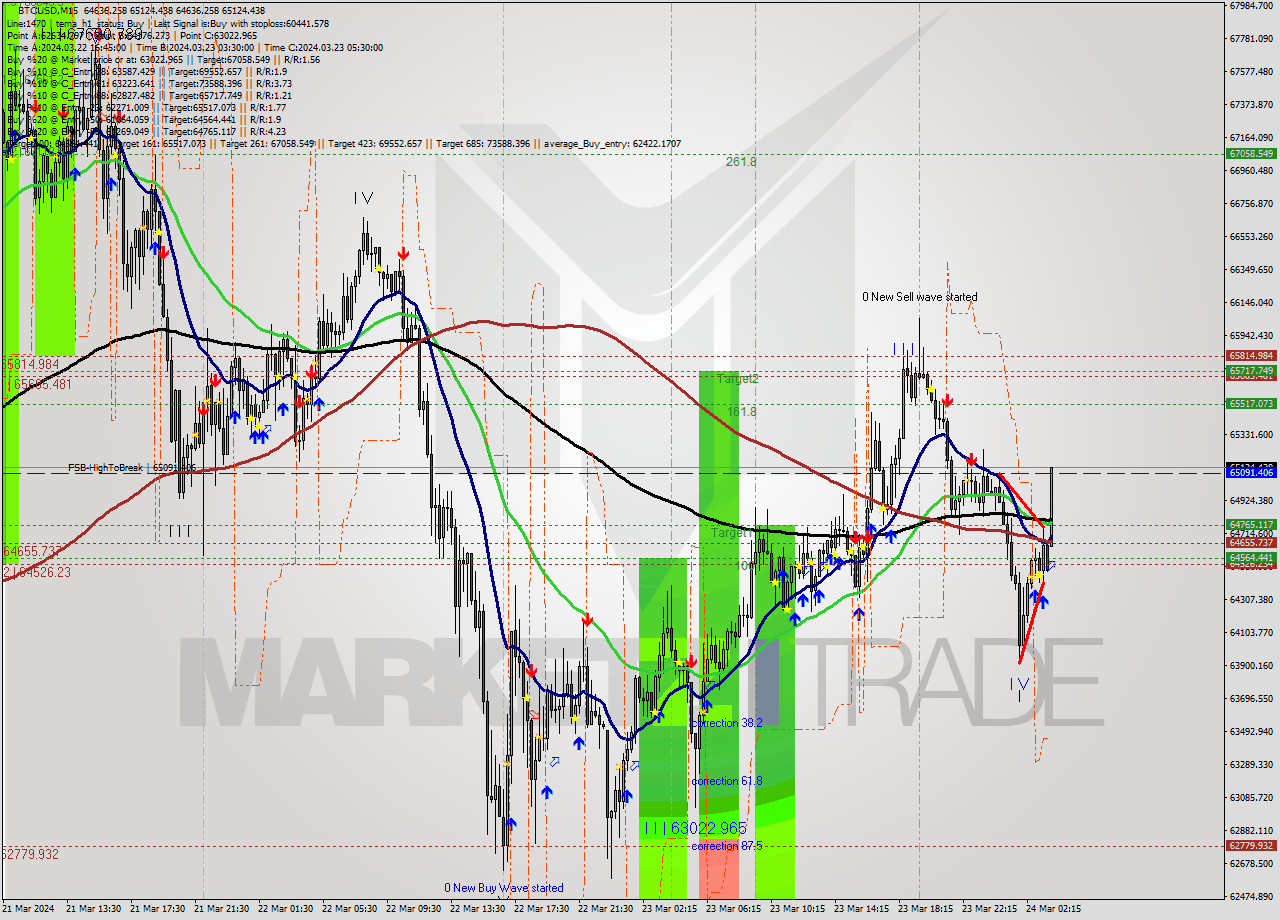Click the 'average_Buy_entry: 62422.1707' text

pos(613,144)
